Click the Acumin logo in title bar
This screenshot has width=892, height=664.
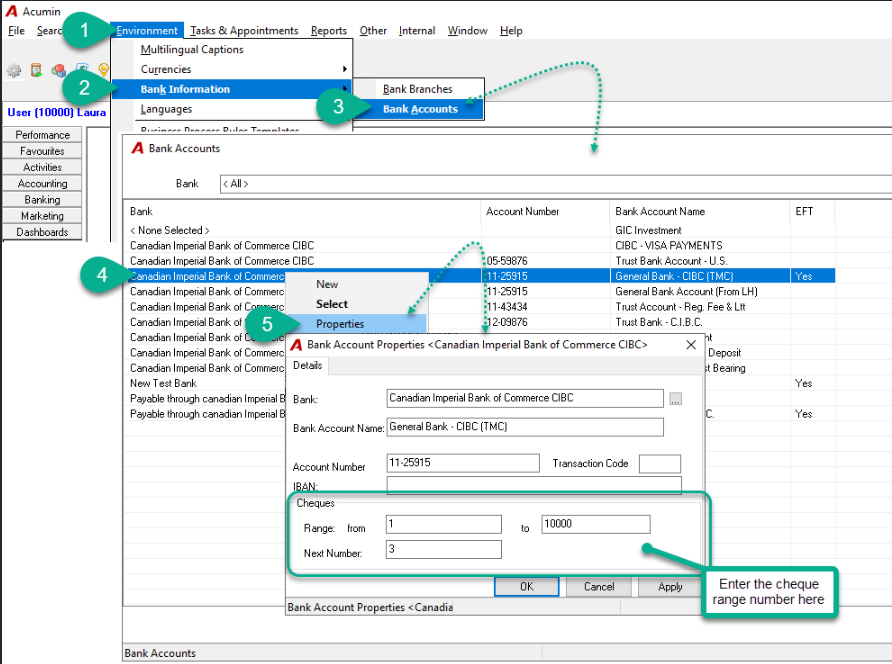click(11, 11)
